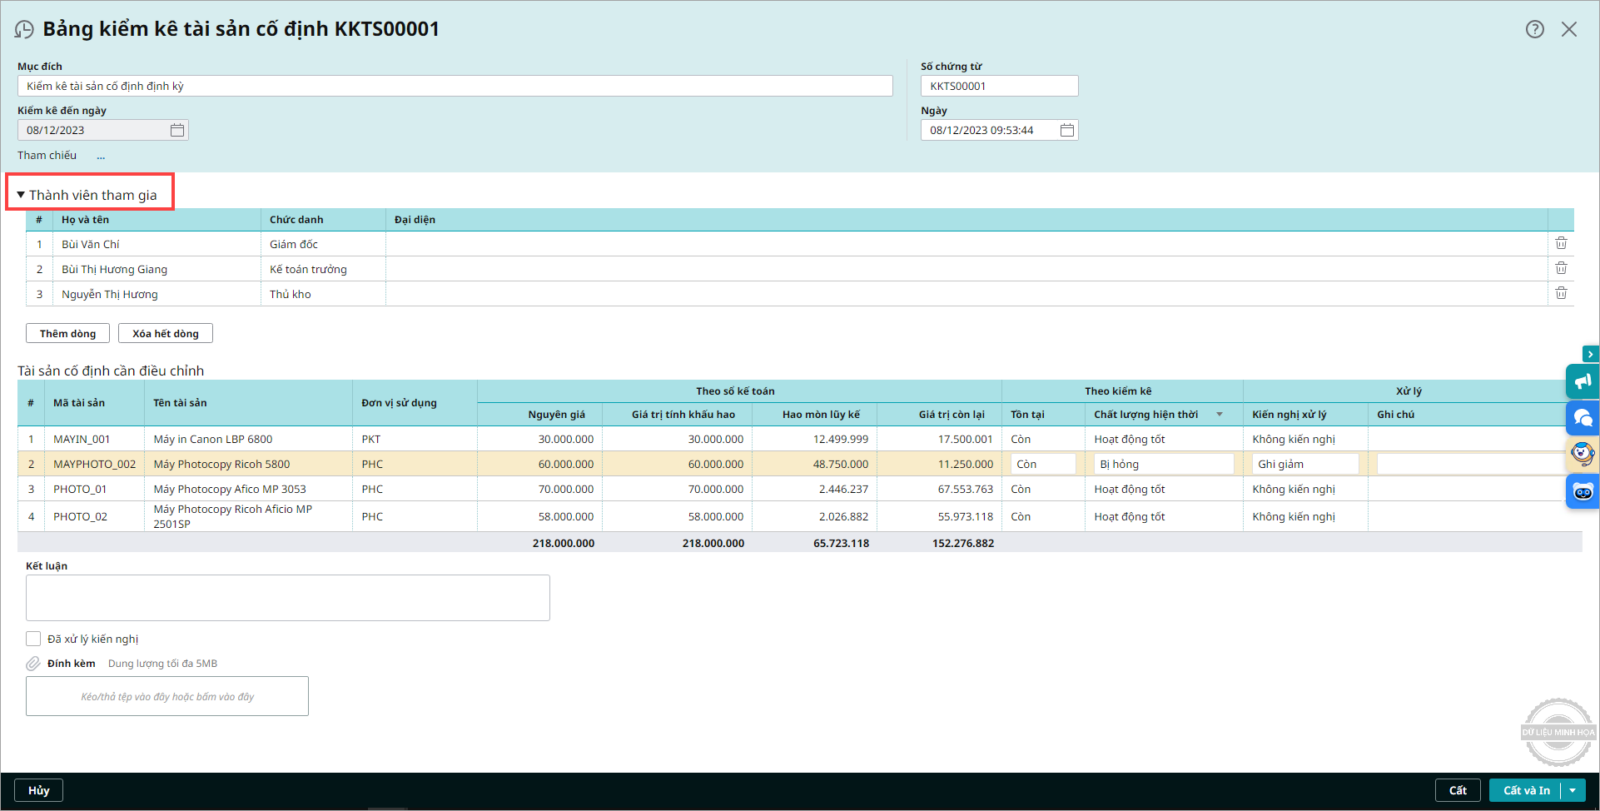
Task: Select asset code PHOTO_01
Action: point(80,489)
